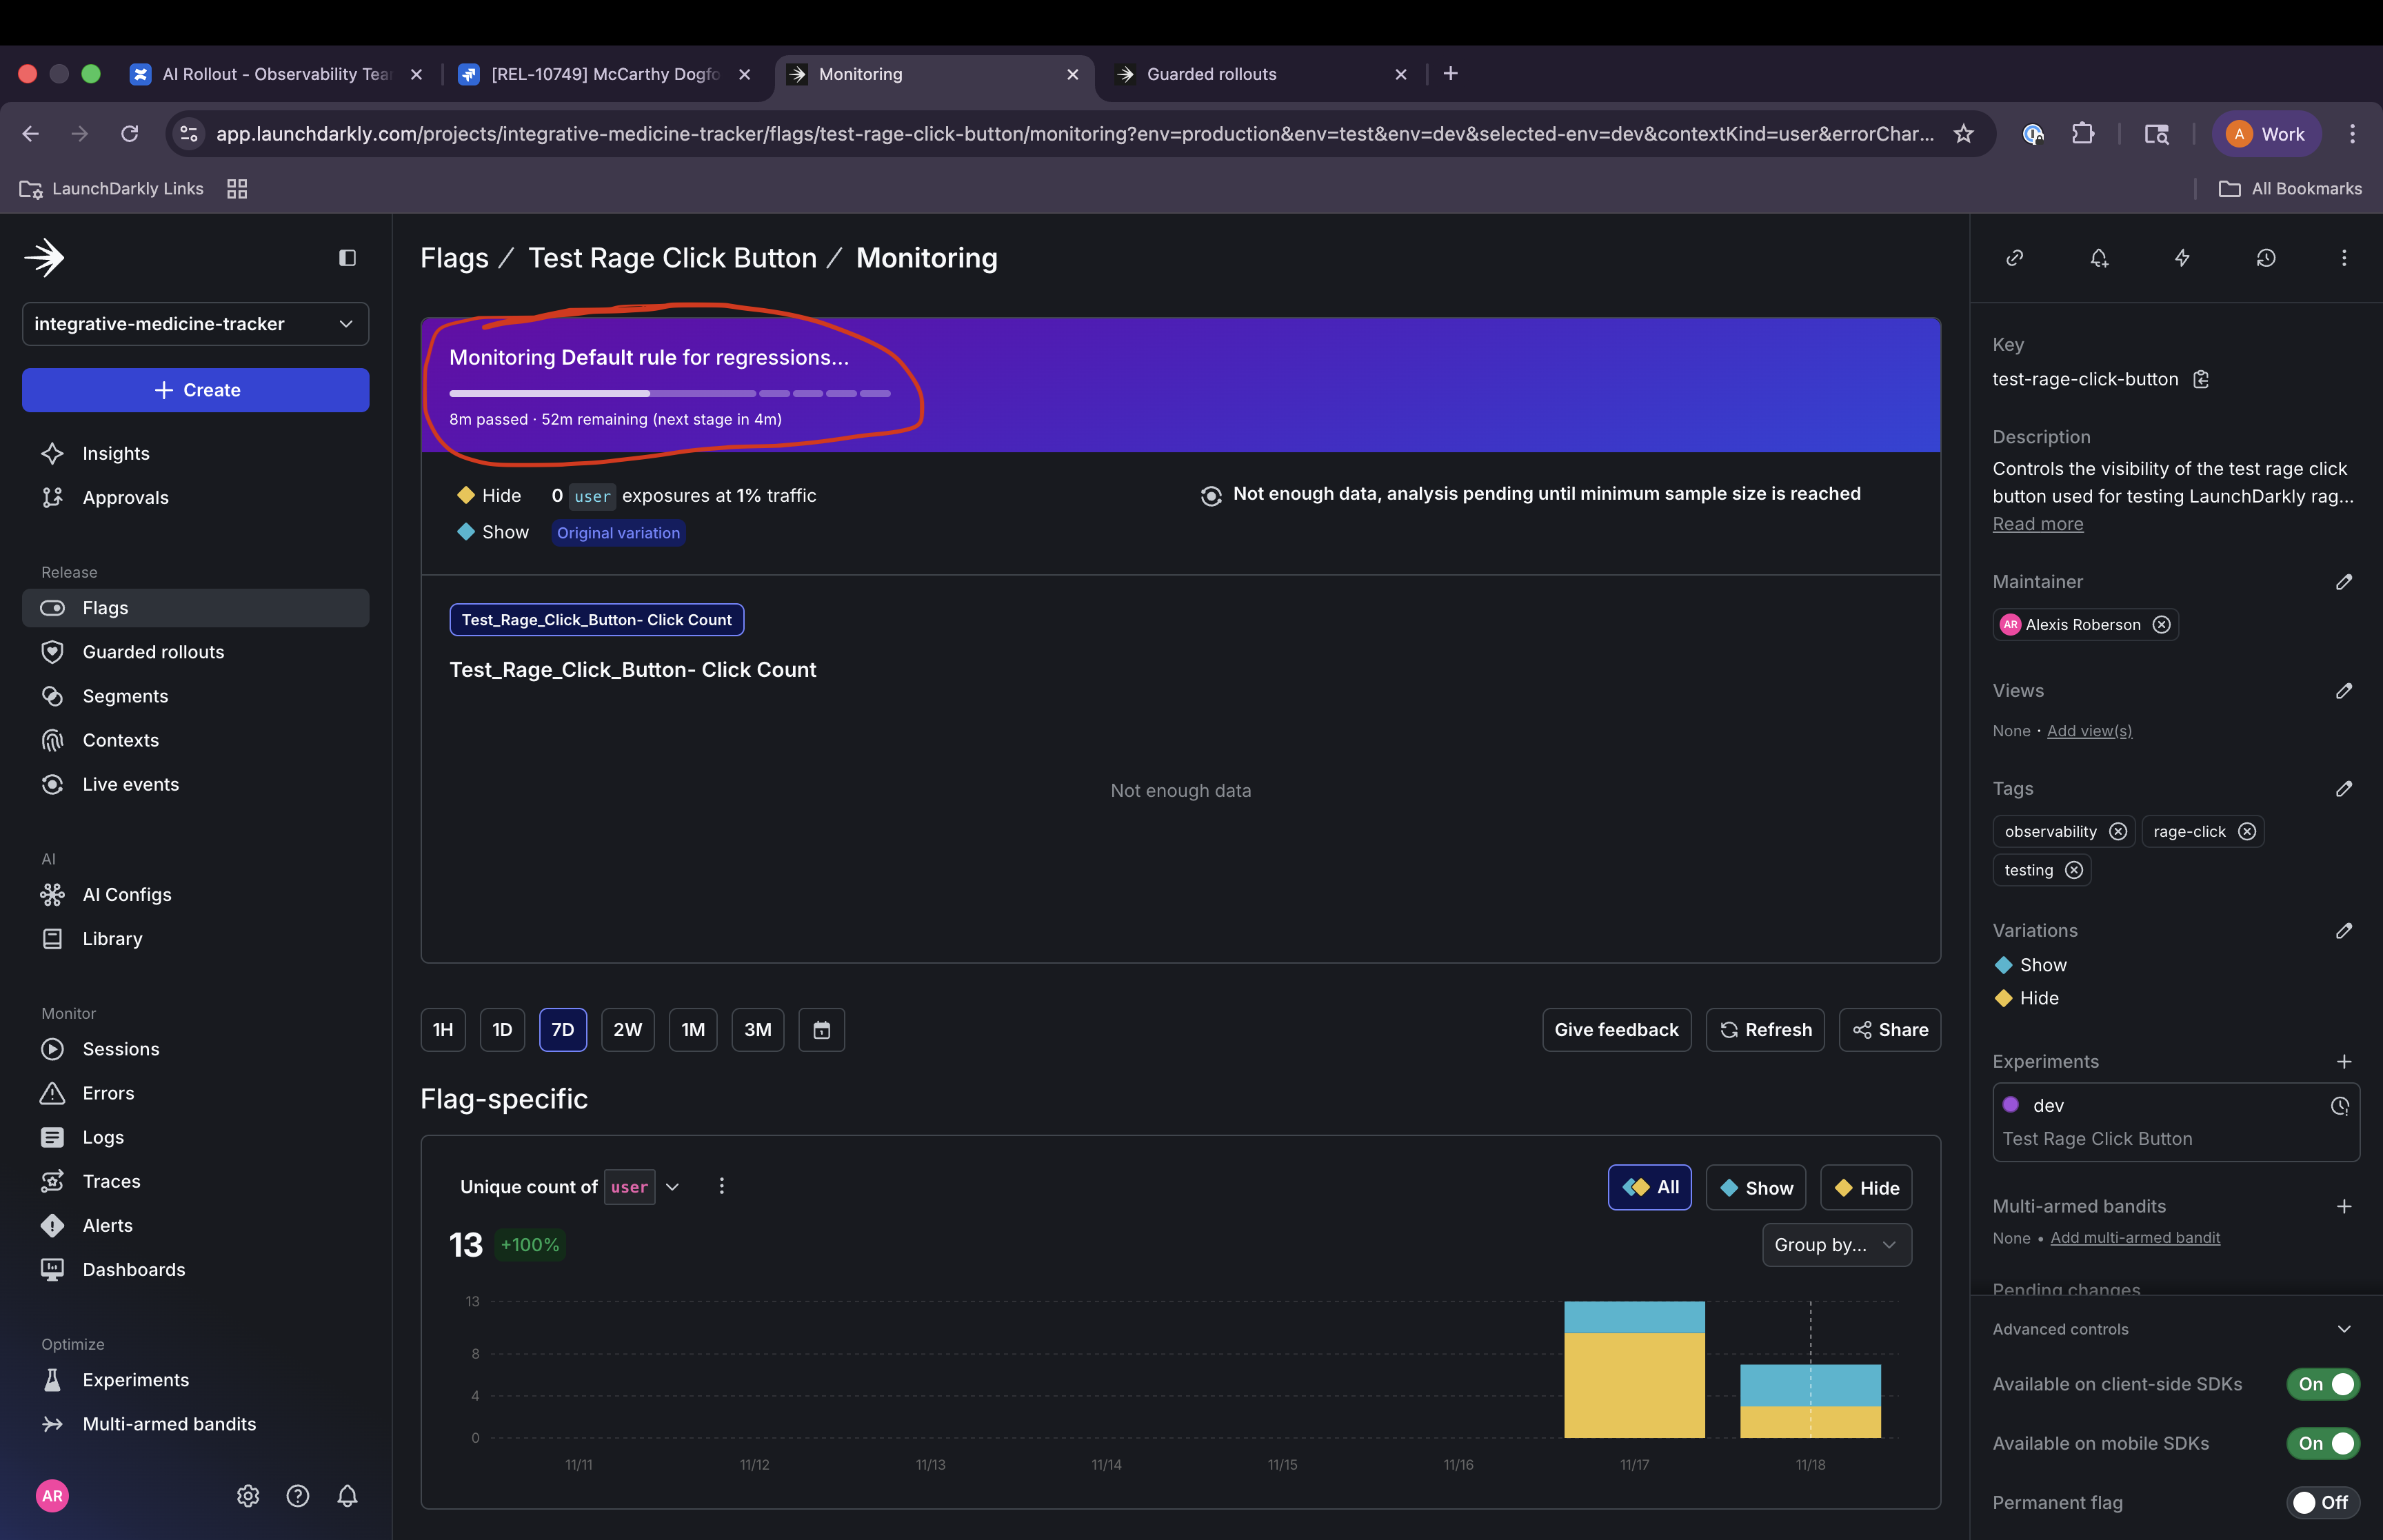Screen dimensions: 2383x1540
Task: View Live events
Action: pos(130,784)
